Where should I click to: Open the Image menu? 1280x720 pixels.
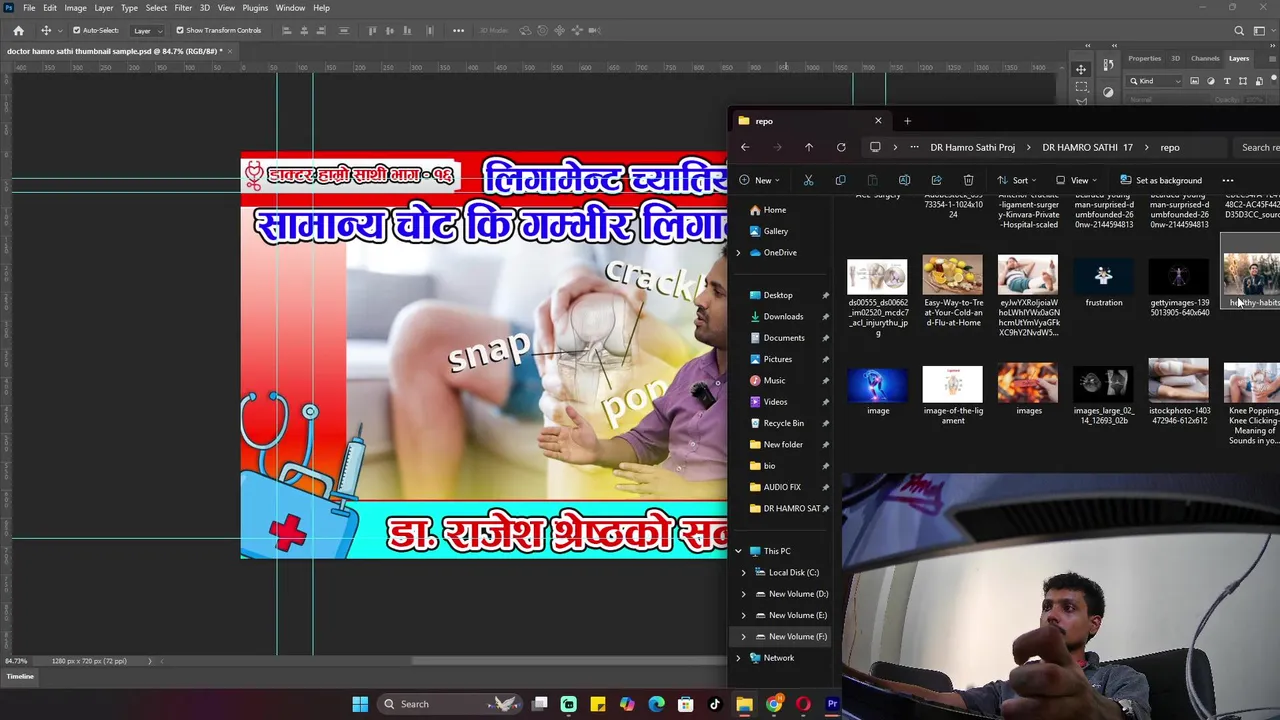pos(75,8)
